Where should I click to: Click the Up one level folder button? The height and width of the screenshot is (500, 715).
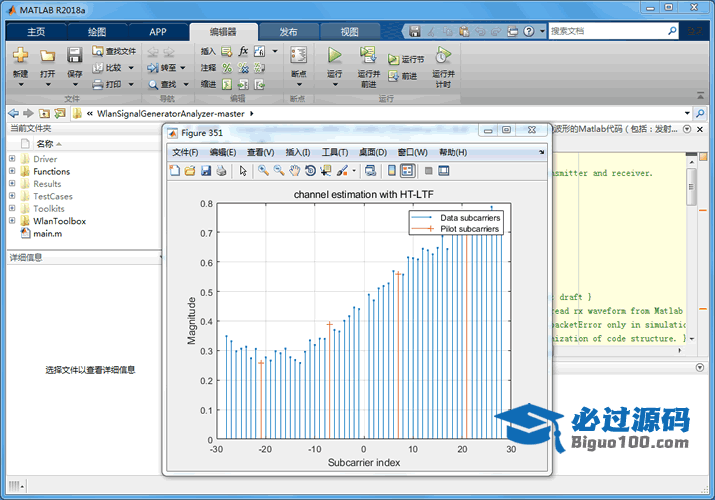coord(44,113)
